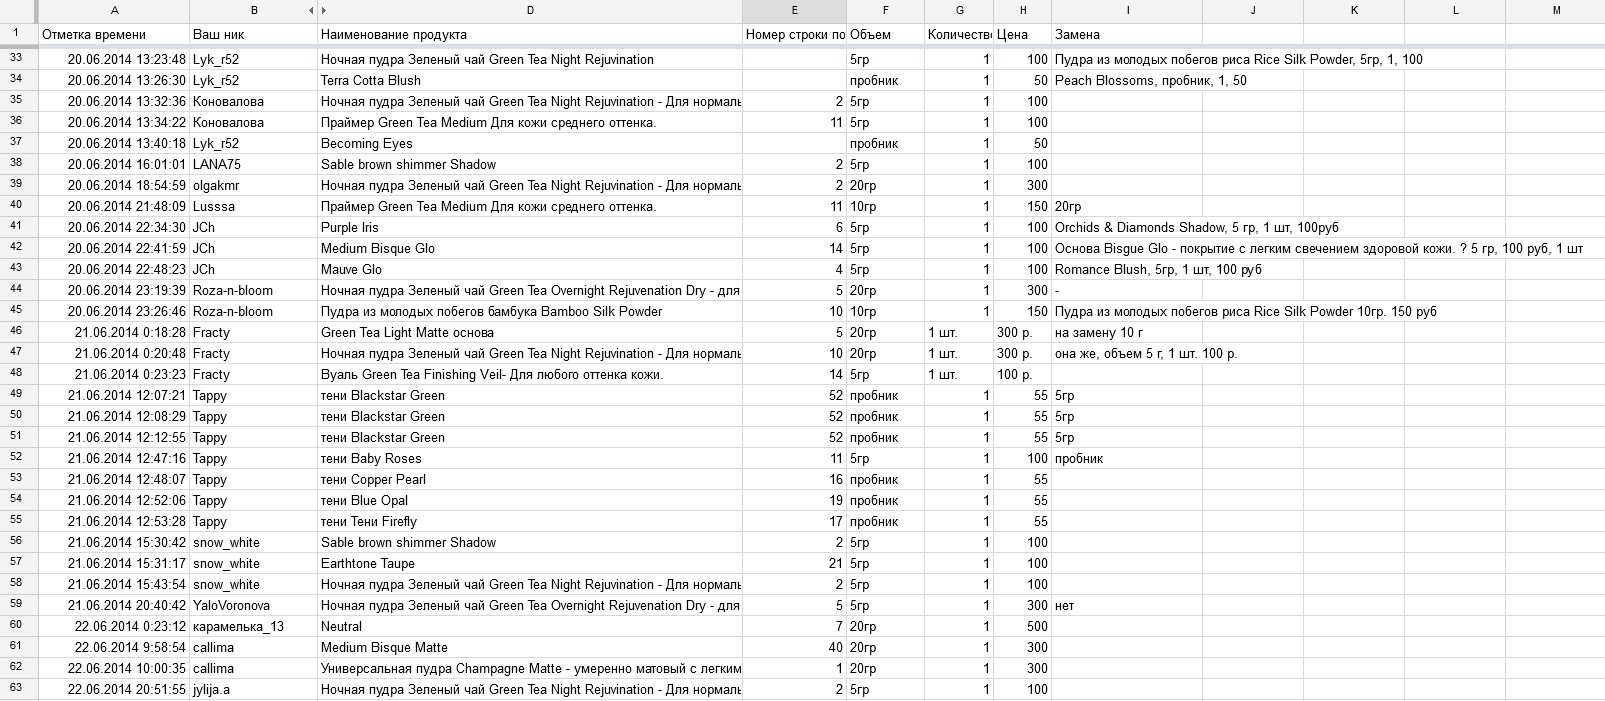1605x701 pixels.
Task: Click the 'Замена' header cell
Action: click(1127, 34)
